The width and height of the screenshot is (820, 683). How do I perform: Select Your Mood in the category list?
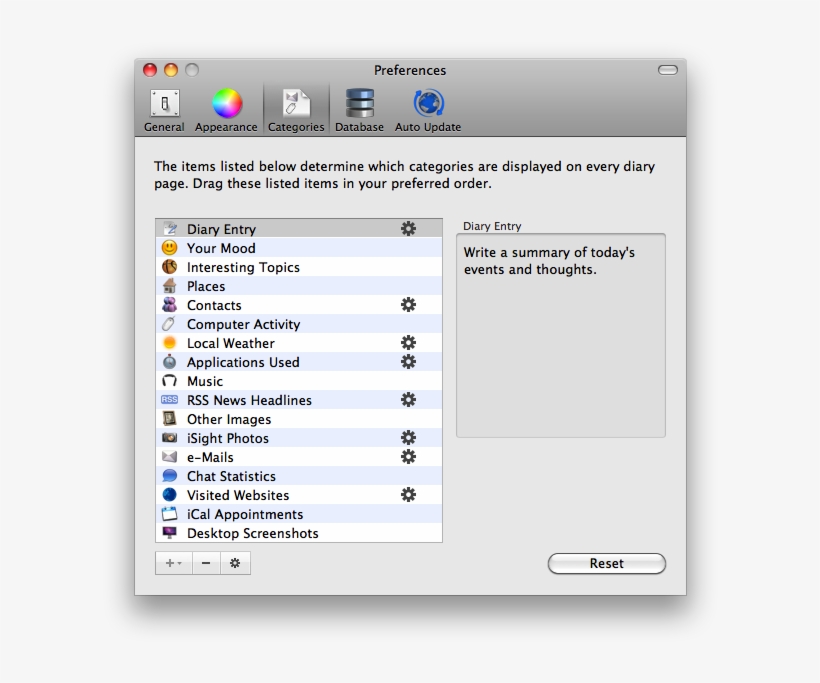pyautogui.click(x=221, y=248)
